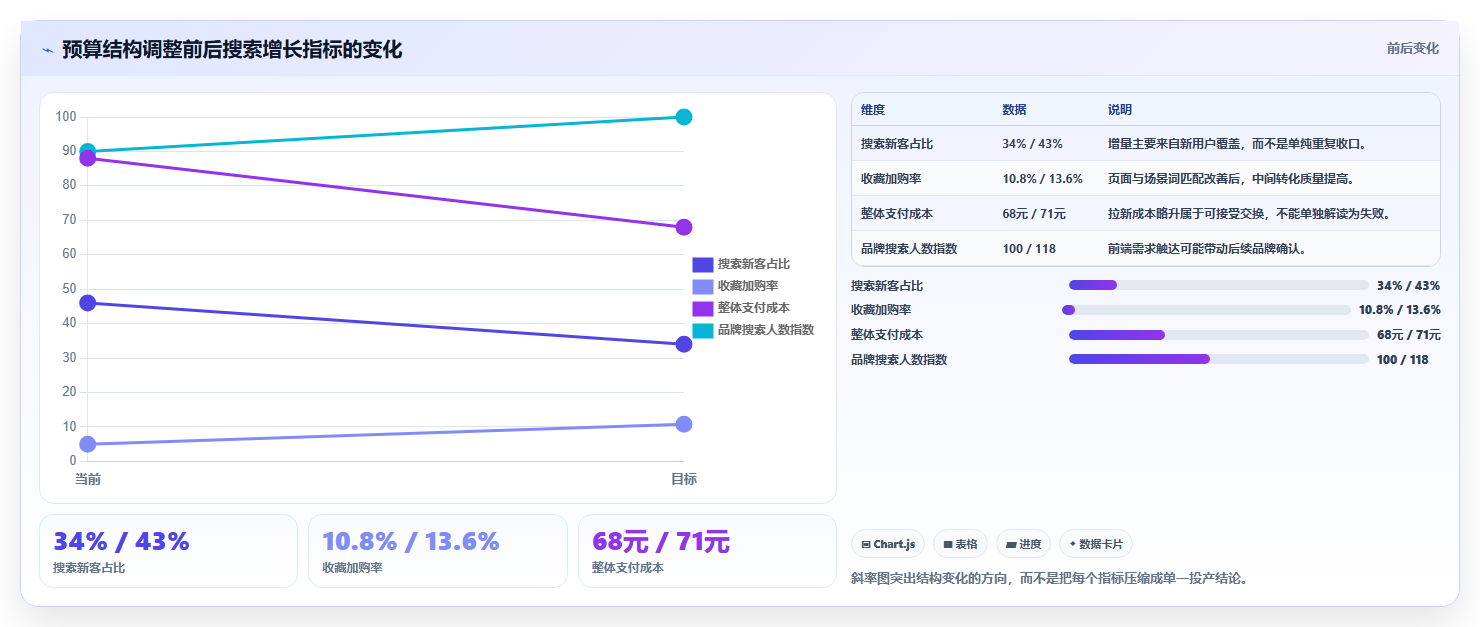Toggle 收藏加购率 legend color box
This screenshot has width=1480, height=627.
tap(703, 286)
